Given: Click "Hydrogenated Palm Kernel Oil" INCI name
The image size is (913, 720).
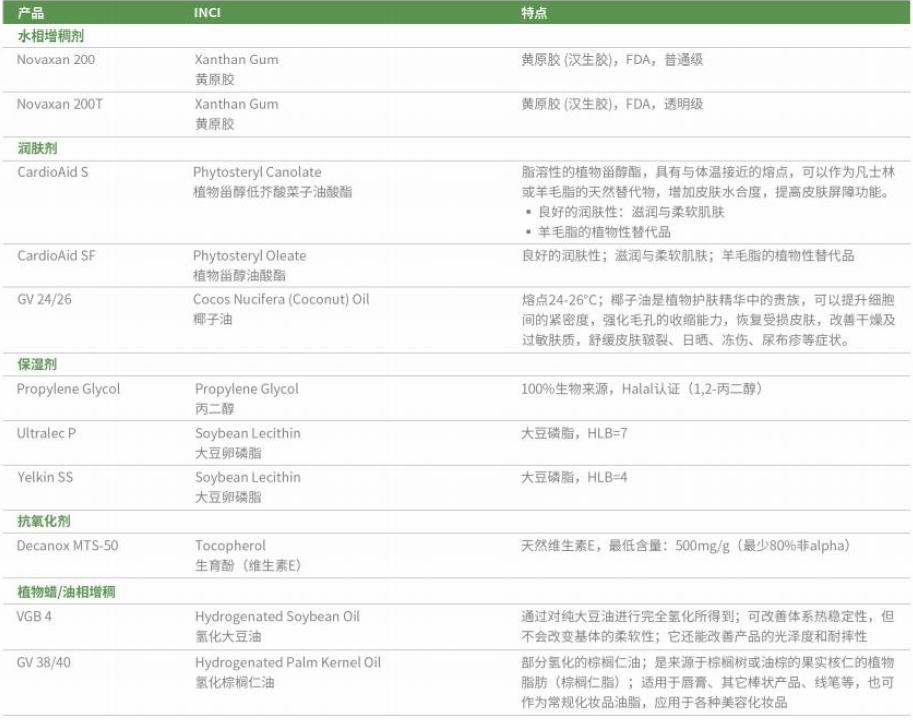Looking at the screenshot, I should pyautogui.click(x=287, y=662).
